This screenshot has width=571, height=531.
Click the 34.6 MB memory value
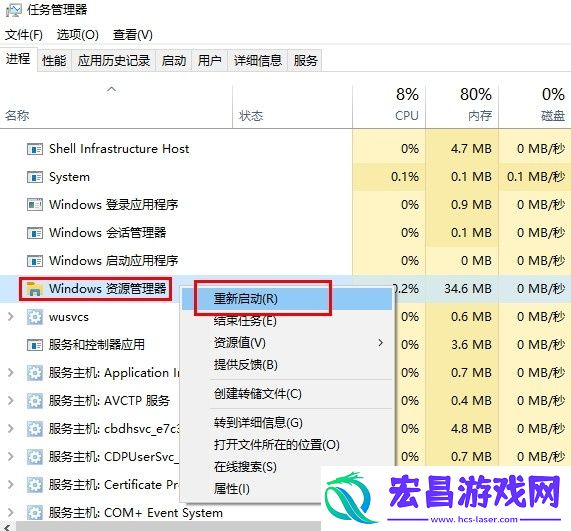pyautogui.click(x=468, y=289)
